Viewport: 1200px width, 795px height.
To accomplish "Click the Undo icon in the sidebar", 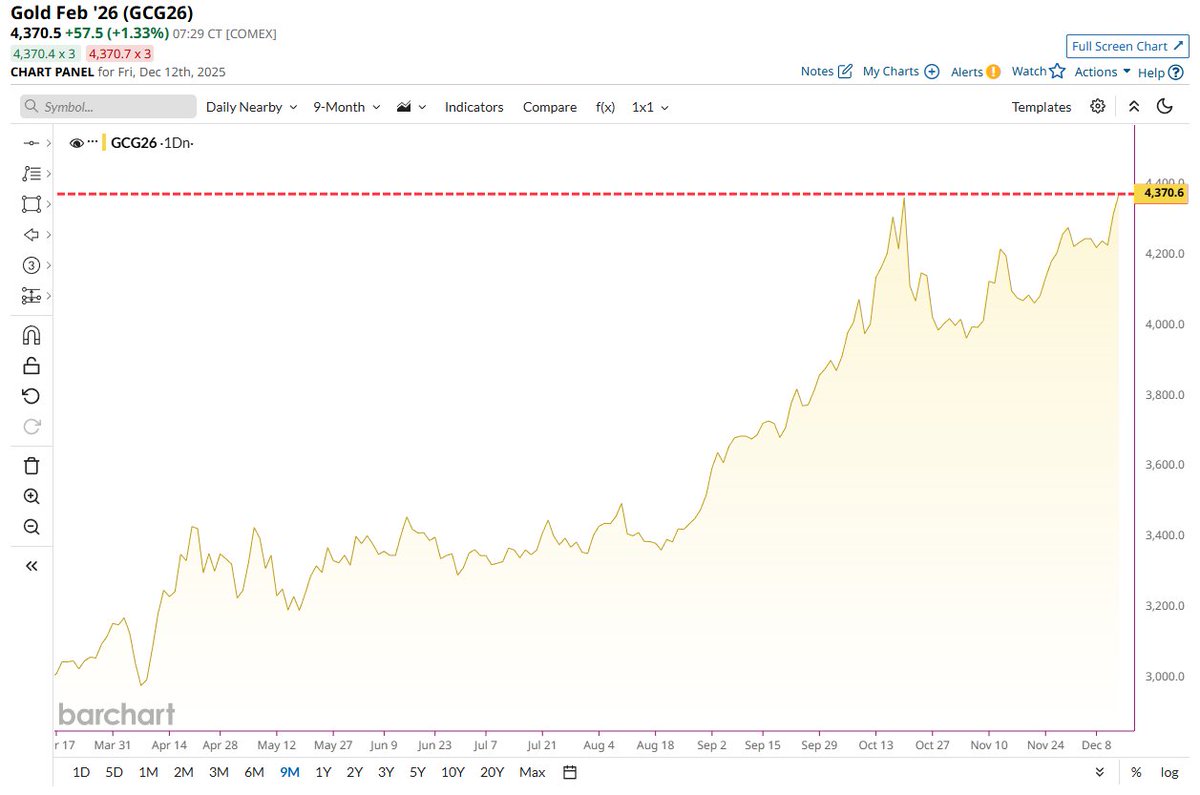I will click(31, 396).
